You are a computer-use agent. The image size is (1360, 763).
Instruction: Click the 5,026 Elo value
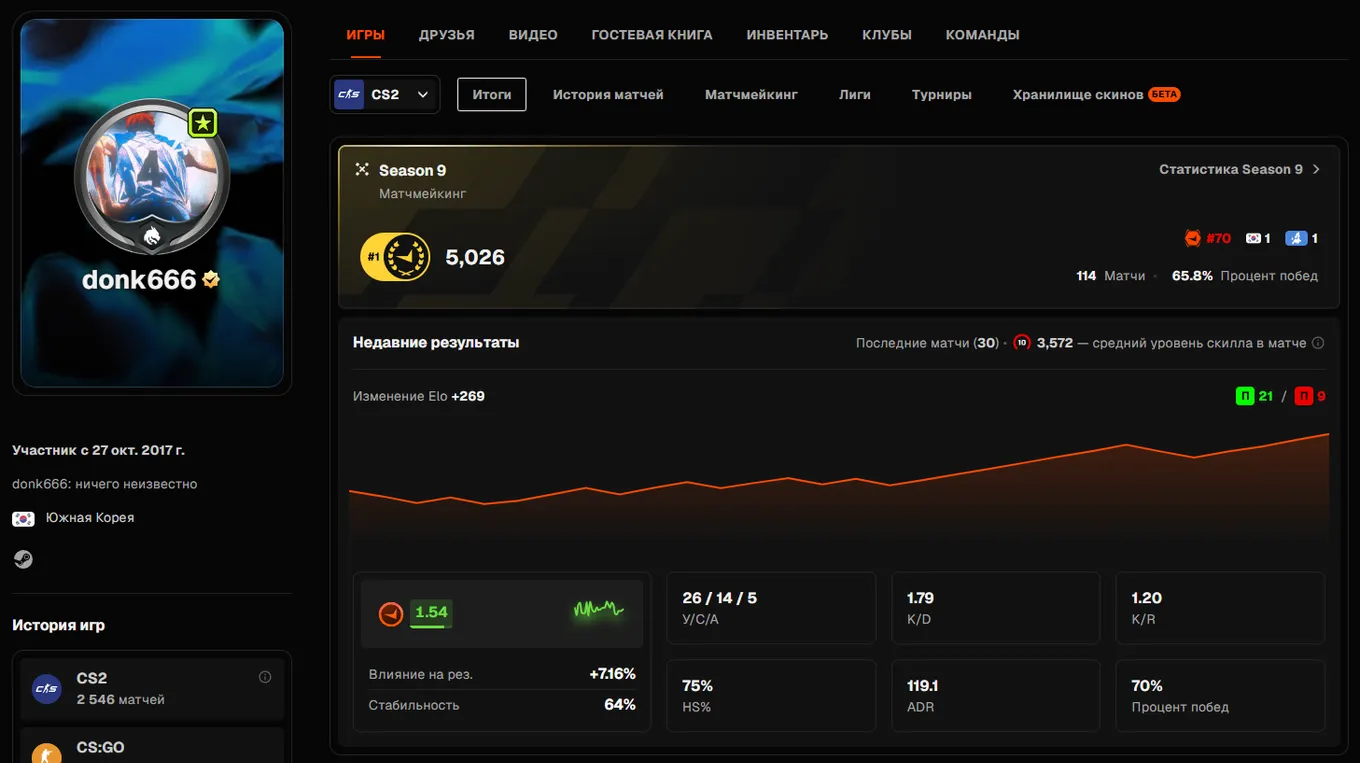tap(475, 257)
